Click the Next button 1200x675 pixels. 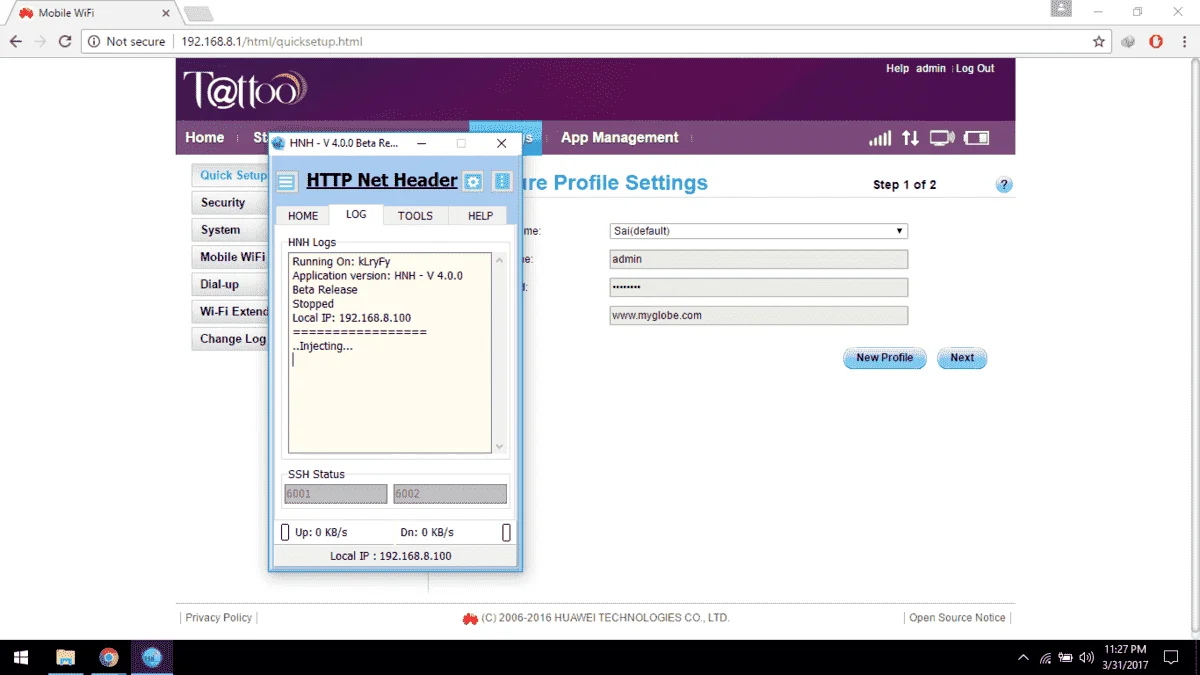pos(962,358)
